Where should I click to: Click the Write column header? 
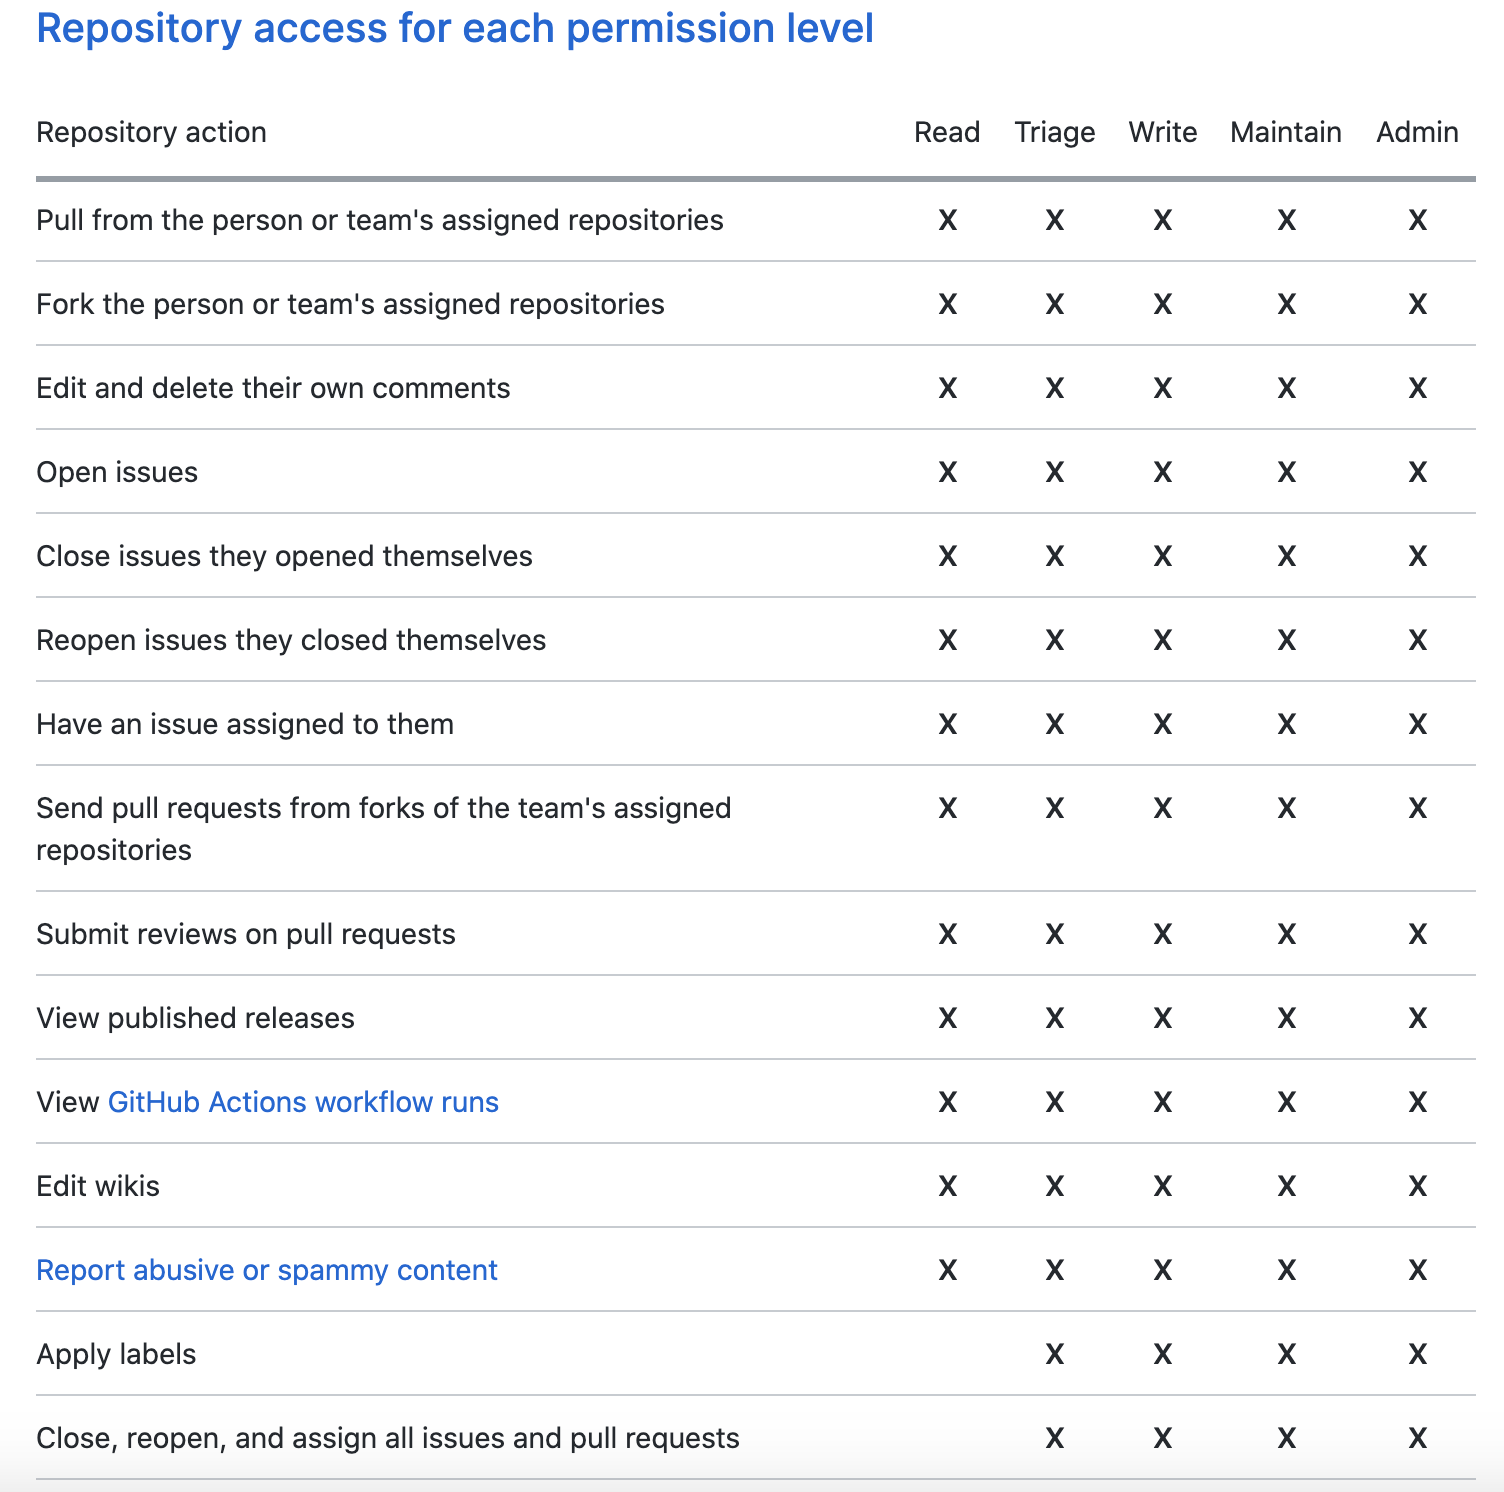point(1163,132)
